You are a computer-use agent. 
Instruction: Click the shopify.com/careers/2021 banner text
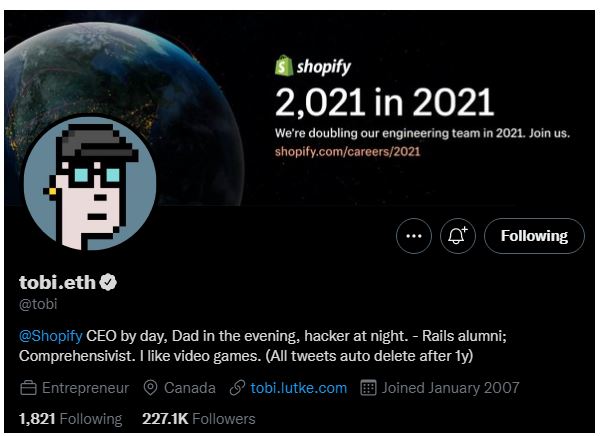347,151
